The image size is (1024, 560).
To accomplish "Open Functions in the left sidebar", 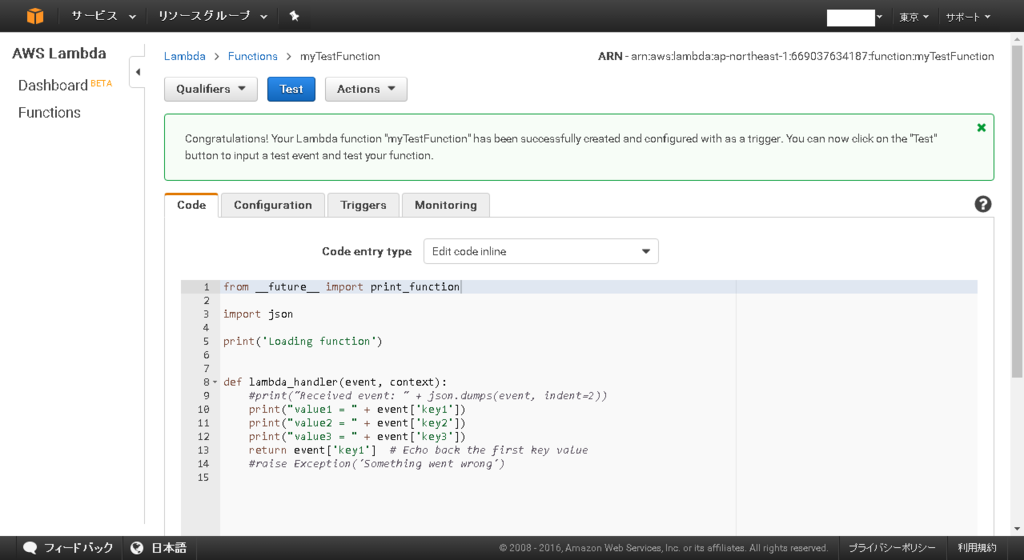I will tap(50, 113).
